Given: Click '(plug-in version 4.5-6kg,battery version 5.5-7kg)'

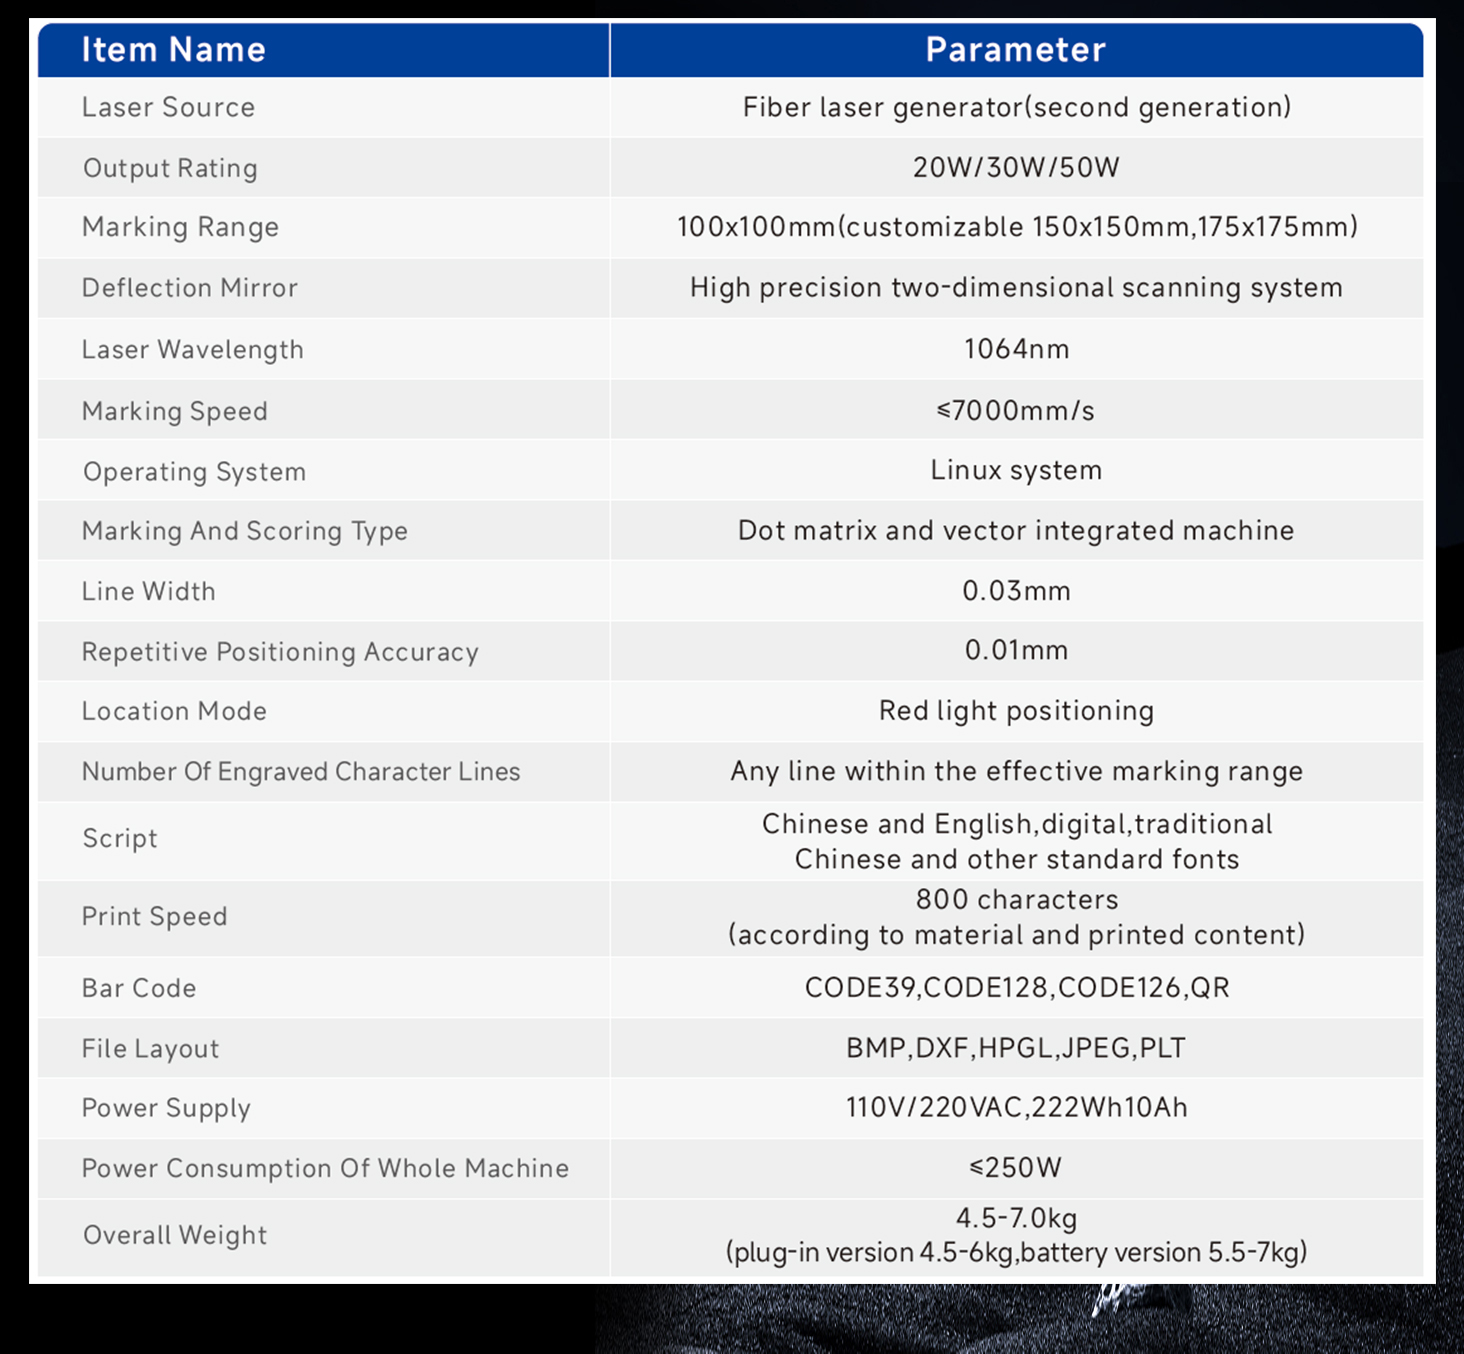Looking at the screenshot, I should point(1016,1253).
